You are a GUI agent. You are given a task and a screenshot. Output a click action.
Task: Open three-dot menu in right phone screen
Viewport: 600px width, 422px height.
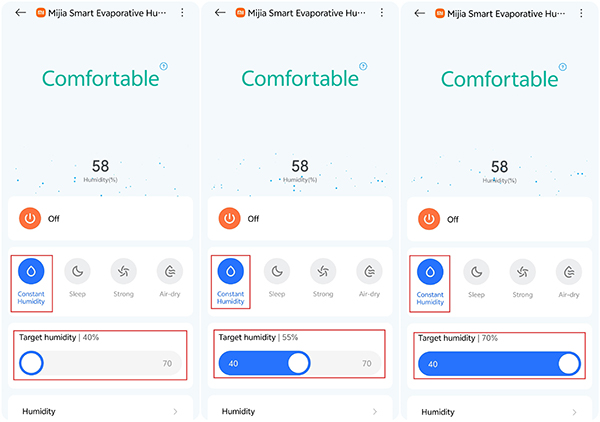582,13
